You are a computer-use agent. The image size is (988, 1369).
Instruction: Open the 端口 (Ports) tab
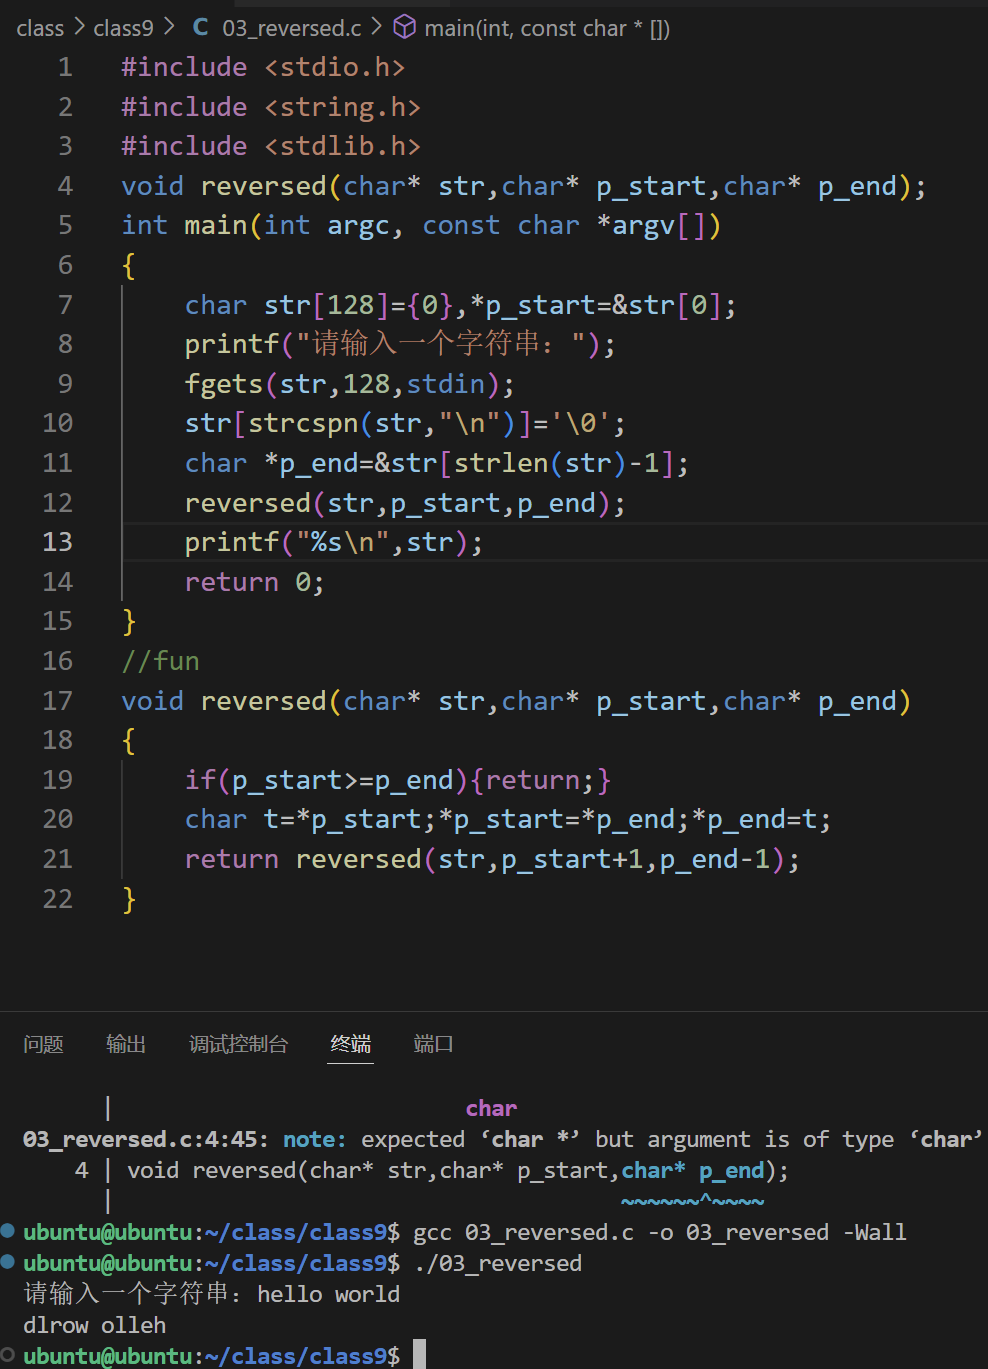tap(432, 1044)
